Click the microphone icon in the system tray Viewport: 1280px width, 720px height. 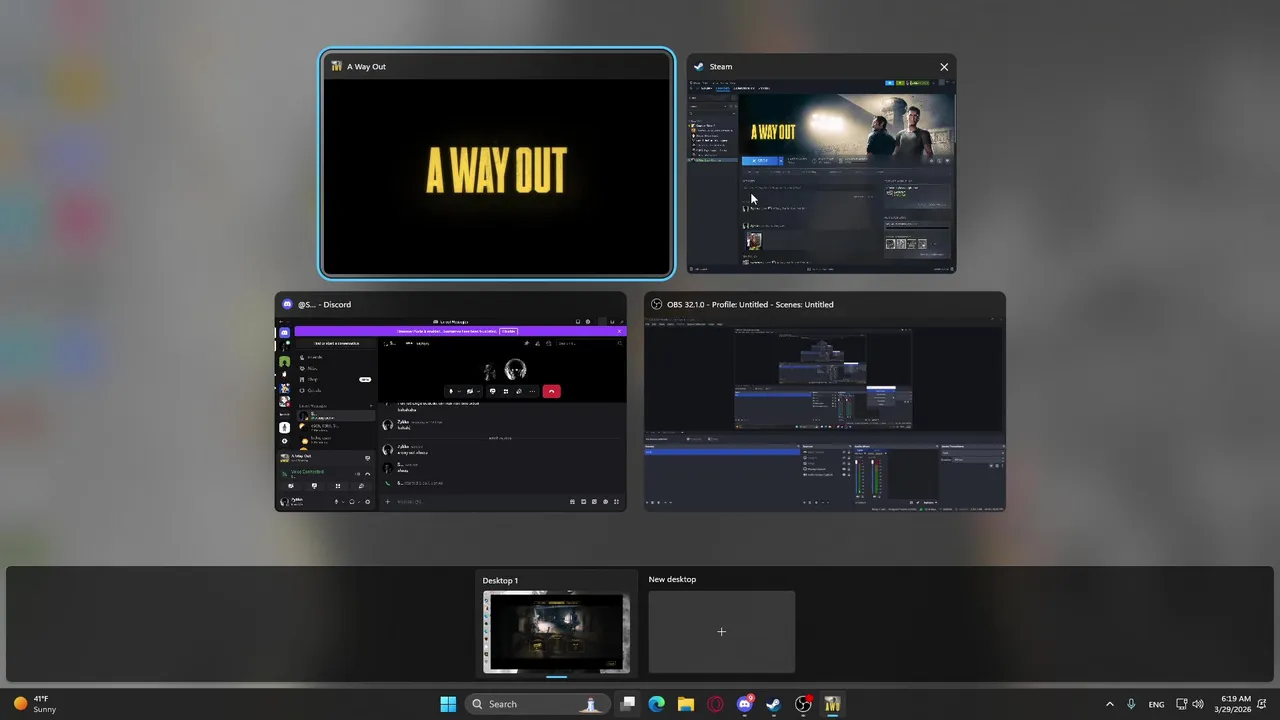[x=1131, y=704]
